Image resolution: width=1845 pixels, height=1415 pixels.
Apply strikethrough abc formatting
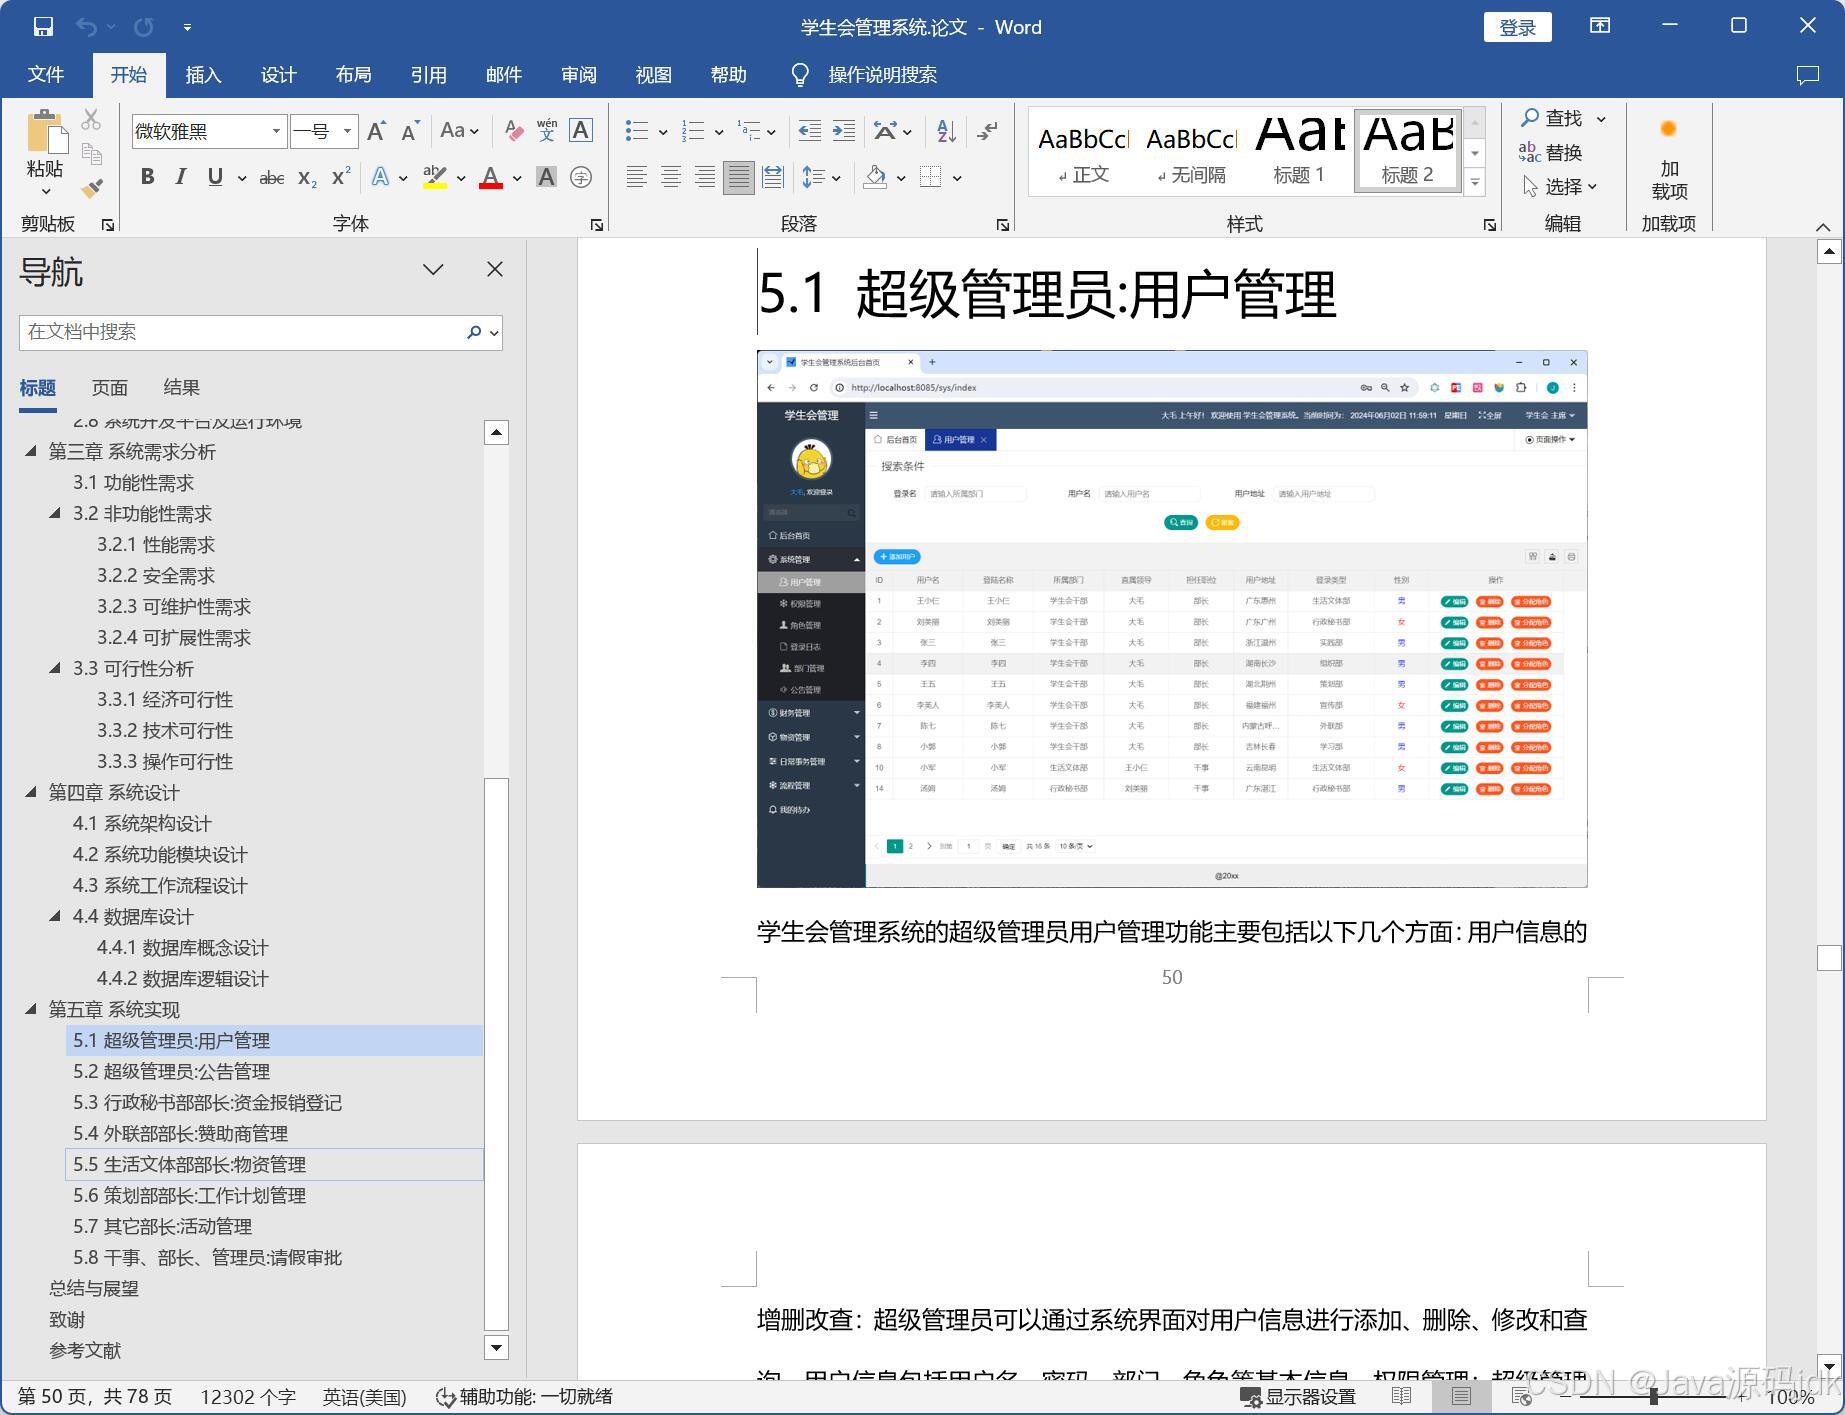click(x=272, y=178)
